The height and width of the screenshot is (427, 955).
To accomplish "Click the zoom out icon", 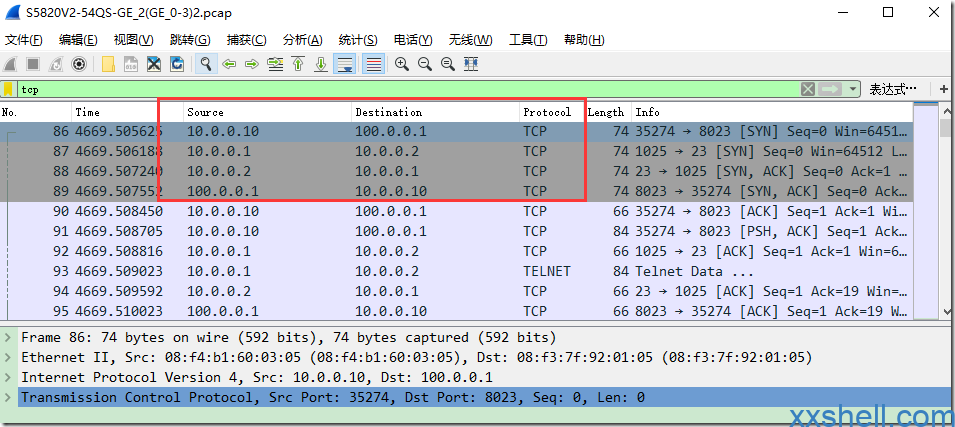I will coord(425,64).
